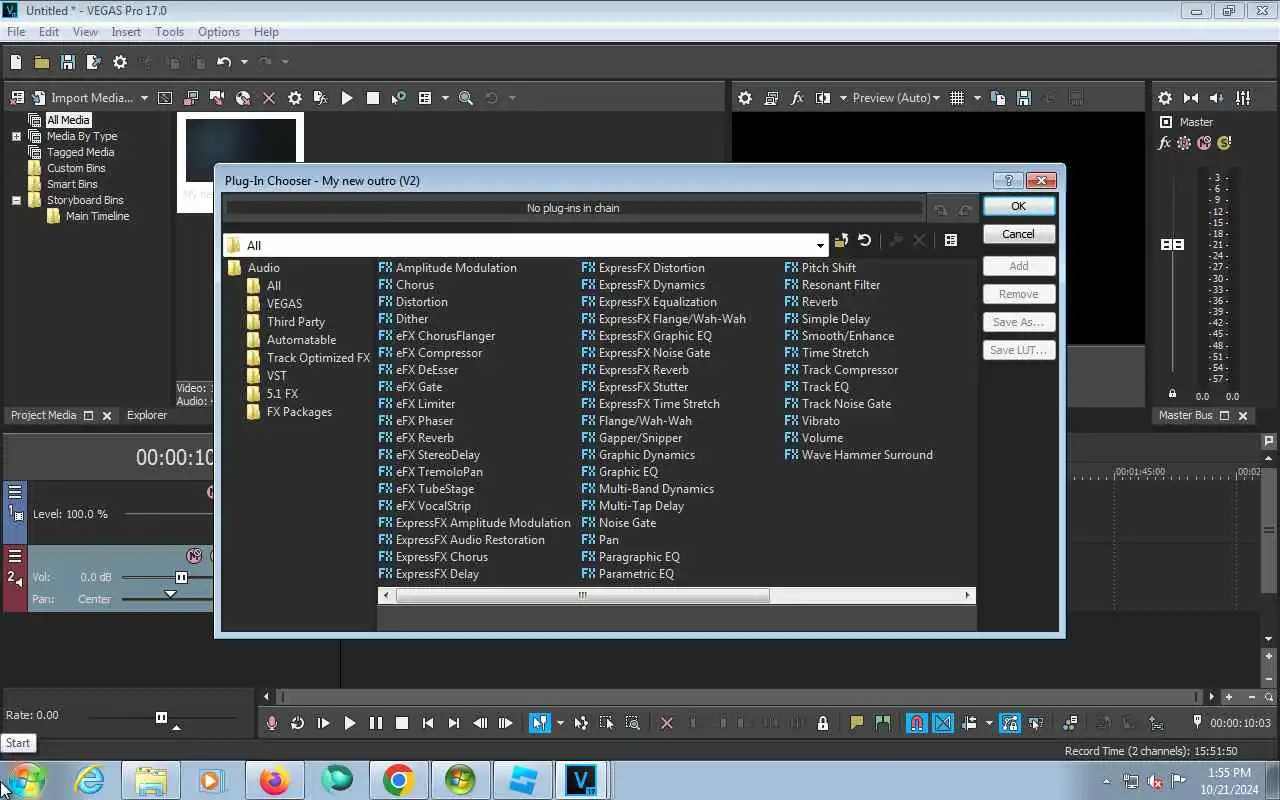Open the Undo history dropdown arrow

pyautogui.click(x=243, y=62)
